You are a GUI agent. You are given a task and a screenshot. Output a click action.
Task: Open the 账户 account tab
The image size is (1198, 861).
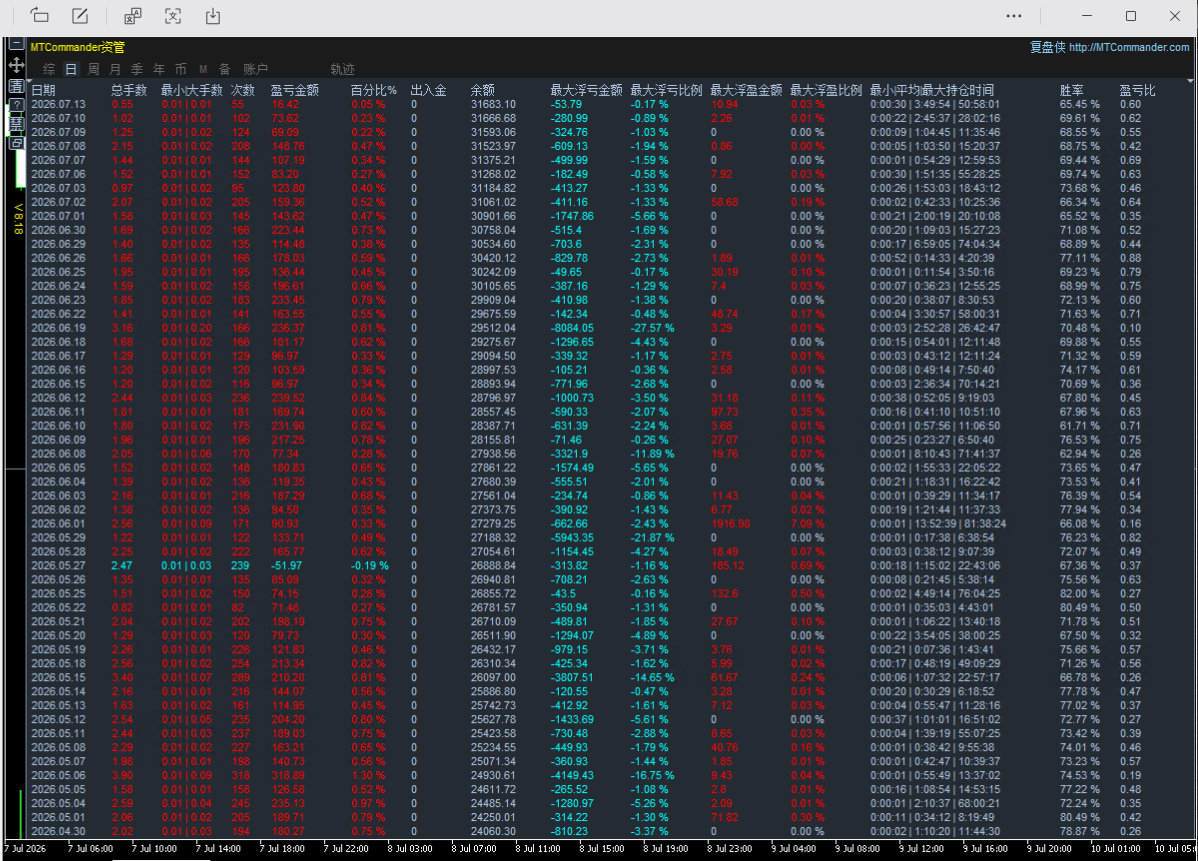tap(256, 70)
